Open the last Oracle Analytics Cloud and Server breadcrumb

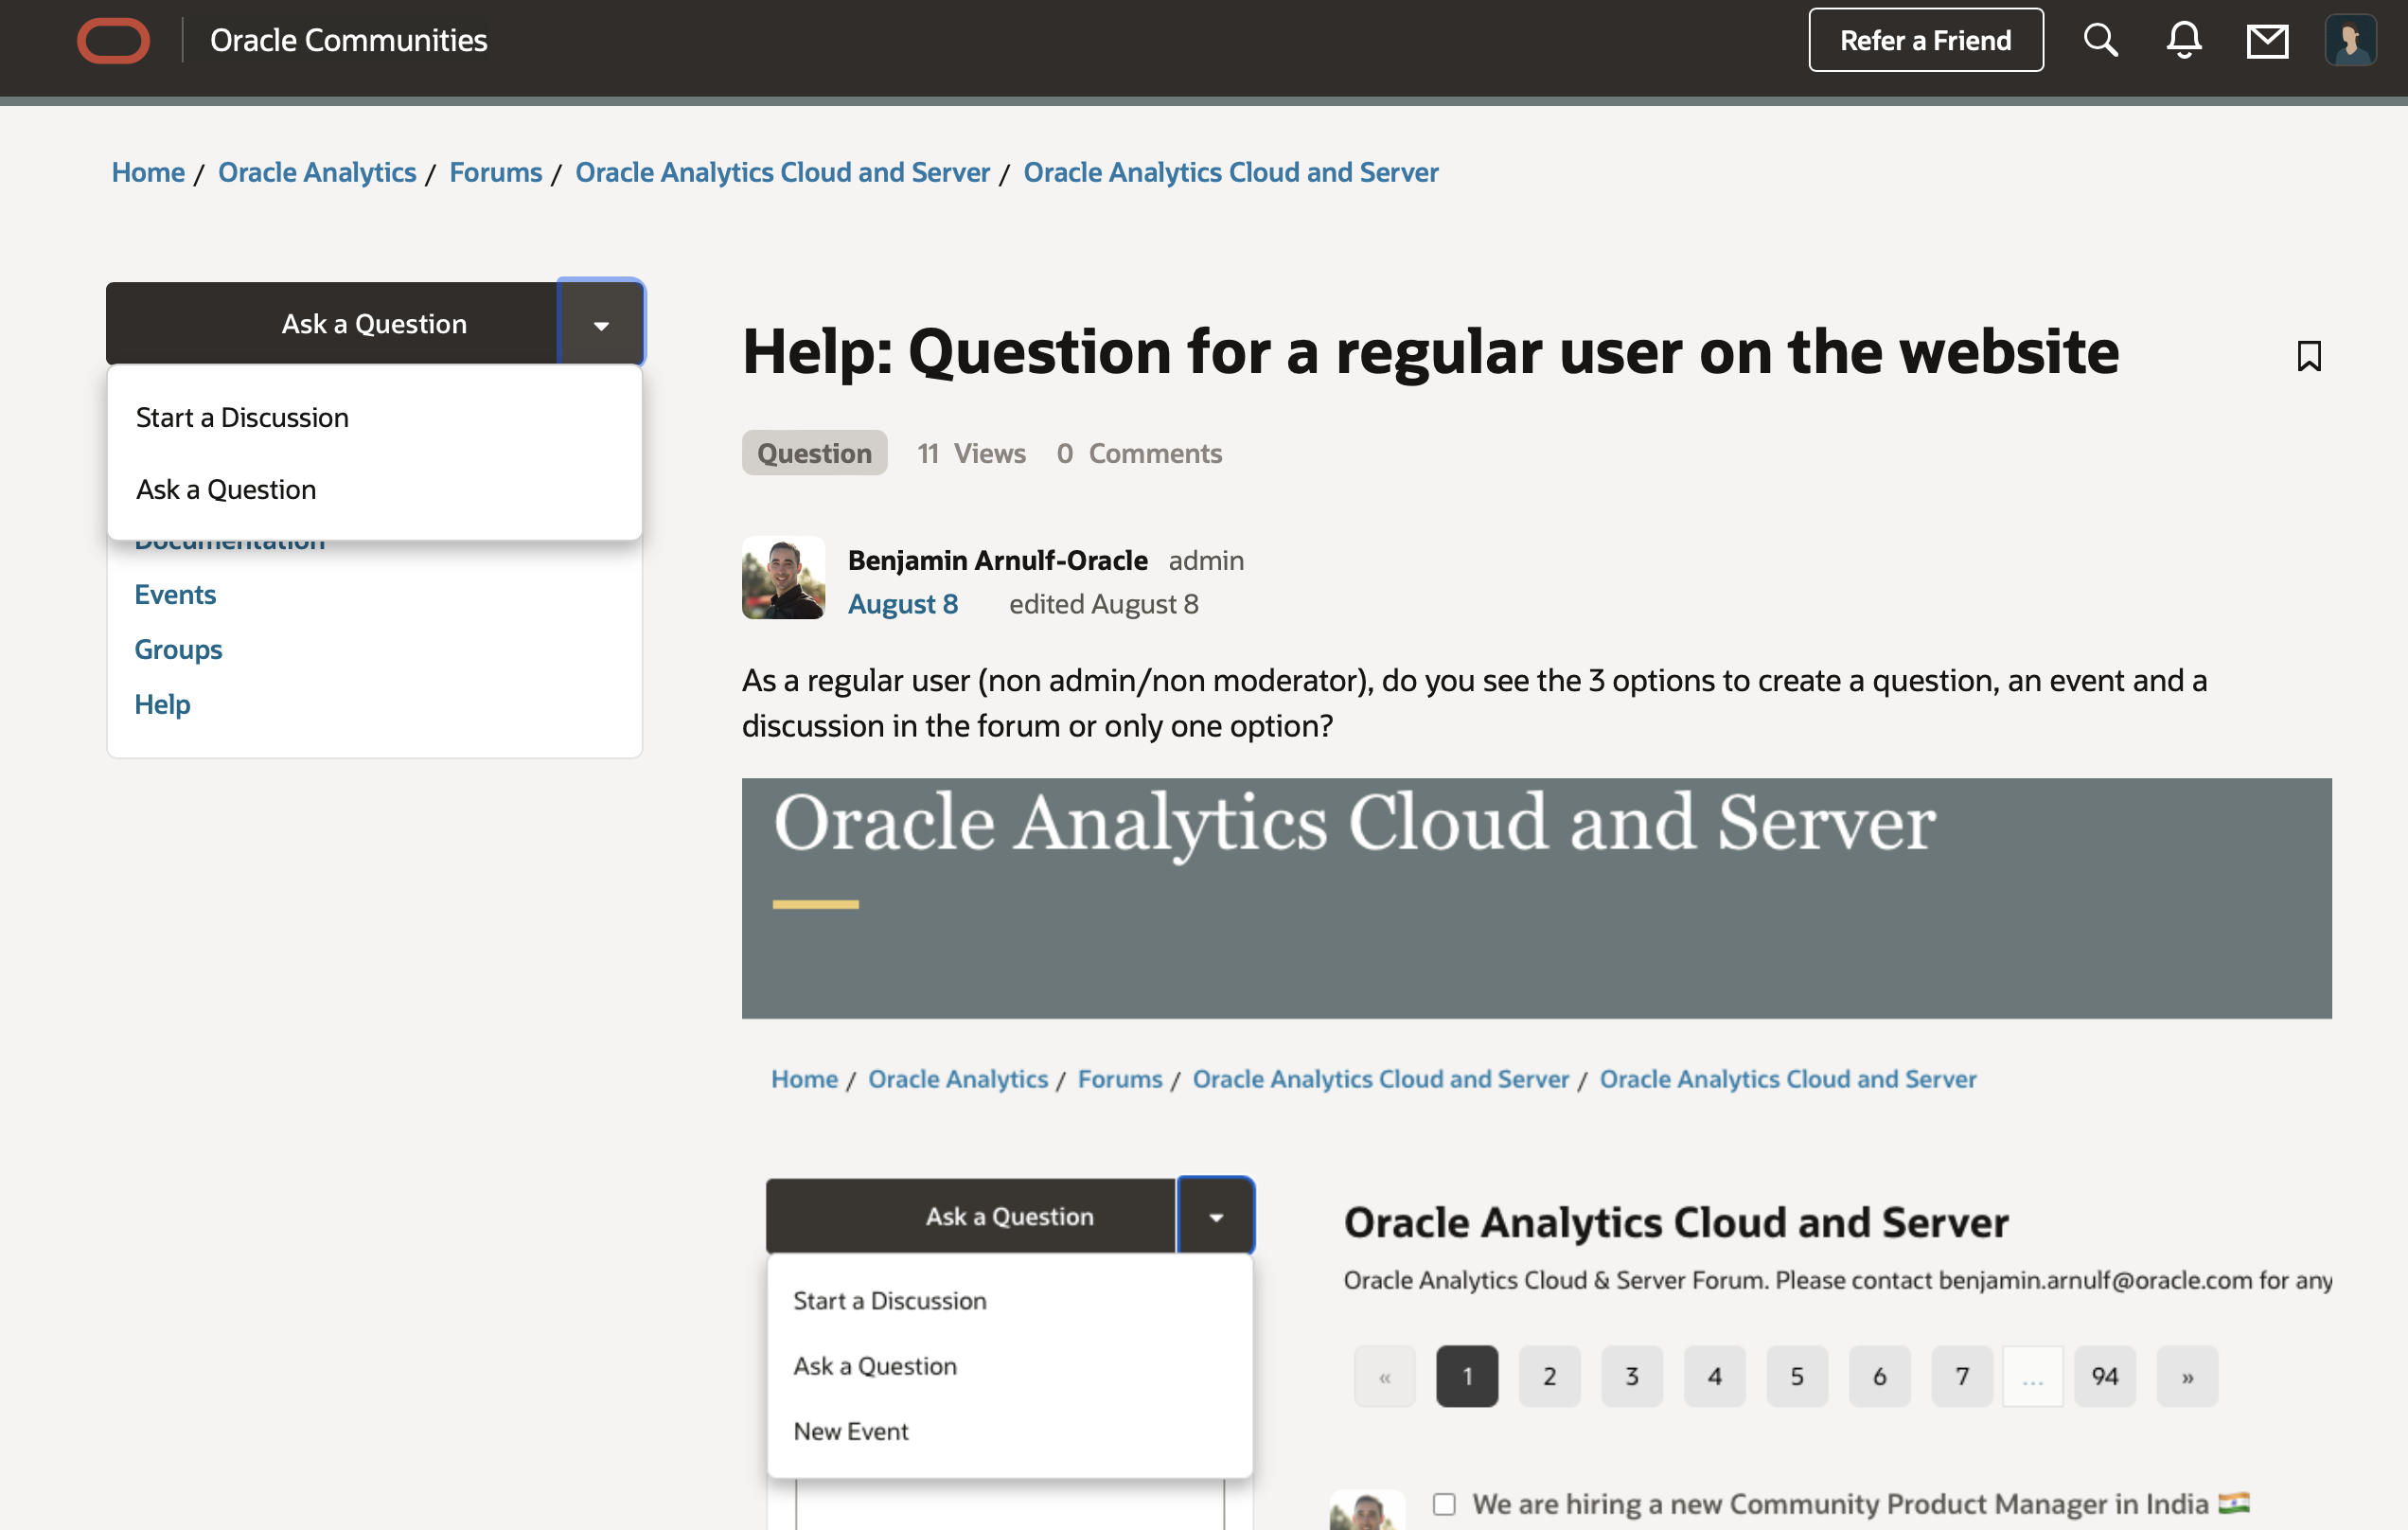point(1230,172)
